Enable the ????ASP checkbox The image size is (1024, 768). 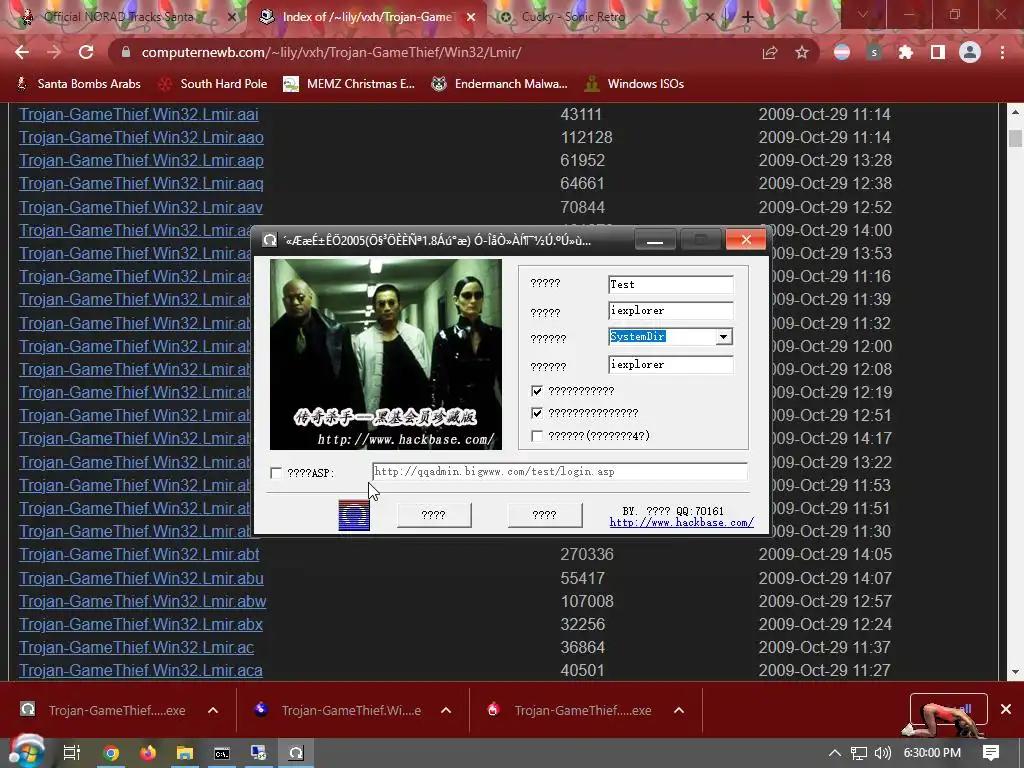(x=276, y=472)
